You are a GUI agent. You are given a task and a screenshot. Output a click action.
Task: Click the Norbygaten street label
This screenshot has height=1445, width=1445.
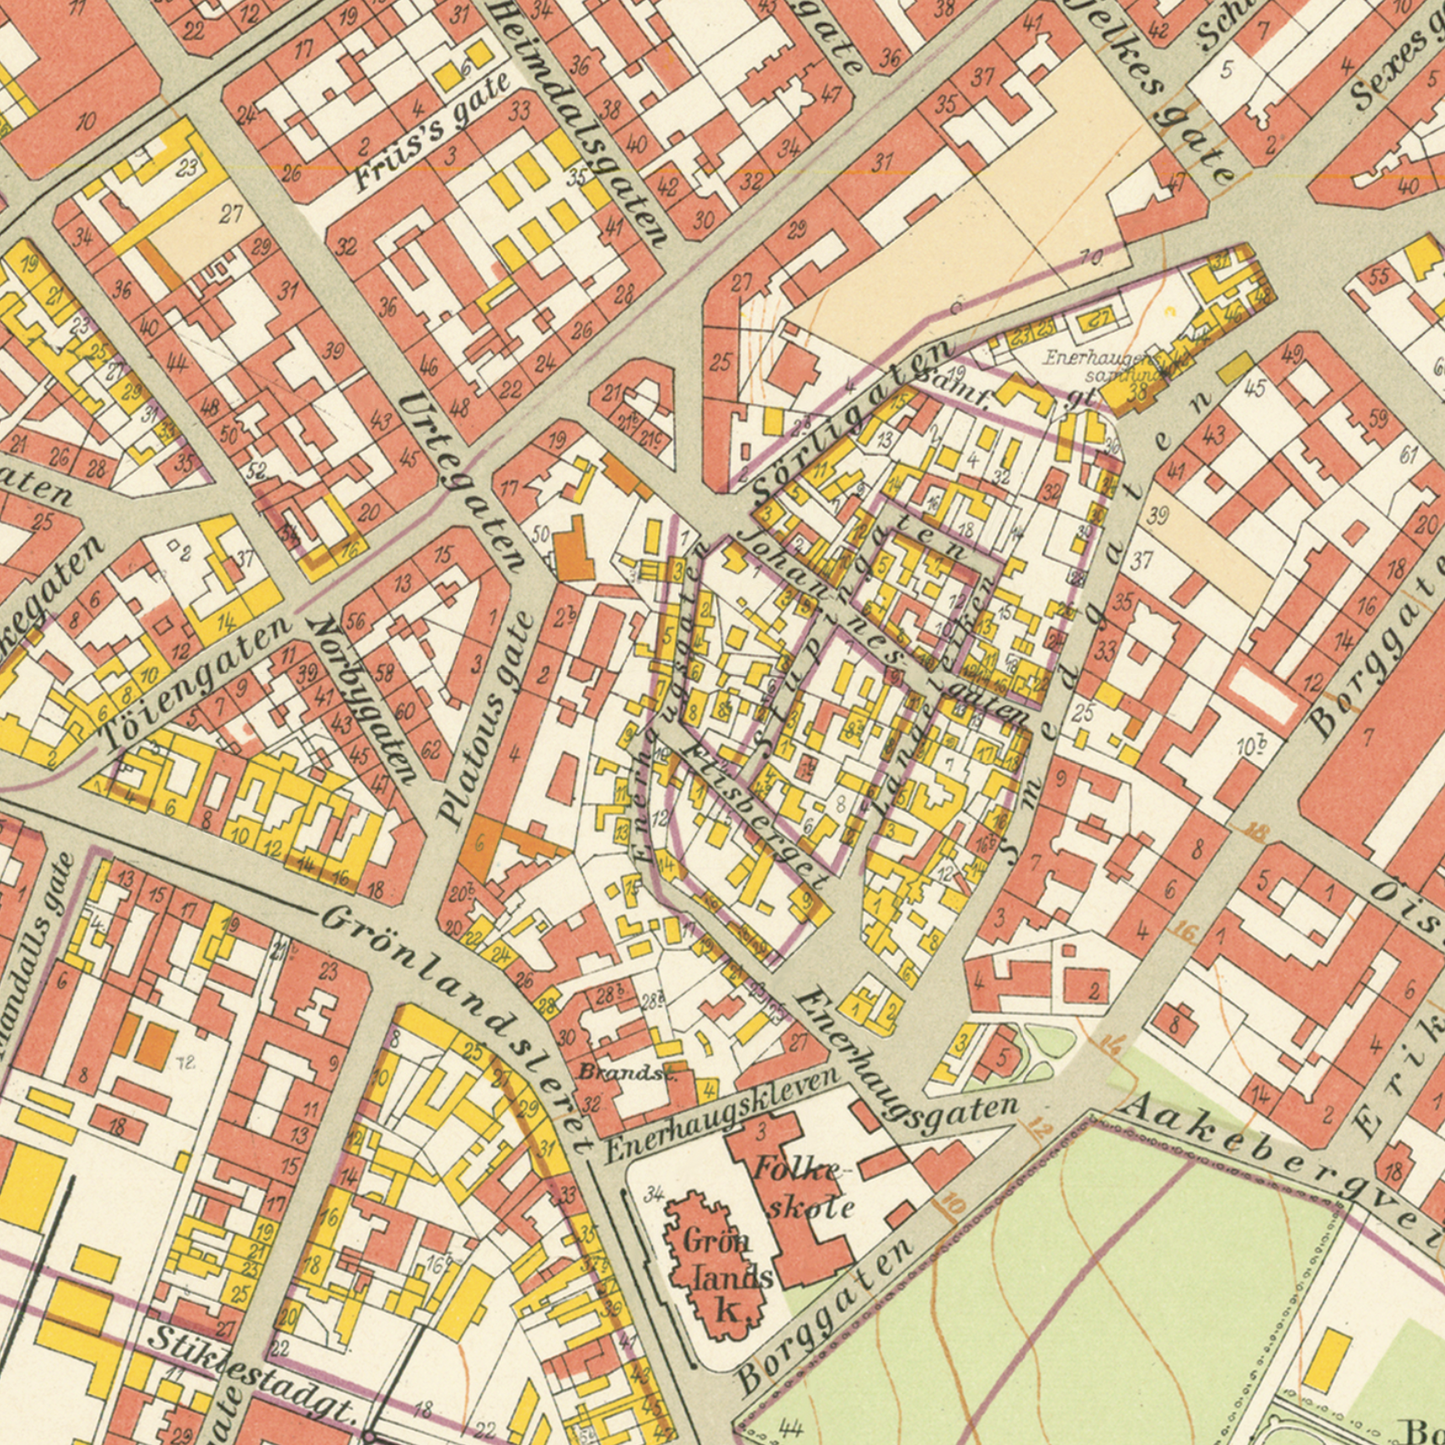pyautogui.click(x=362, y=699)
